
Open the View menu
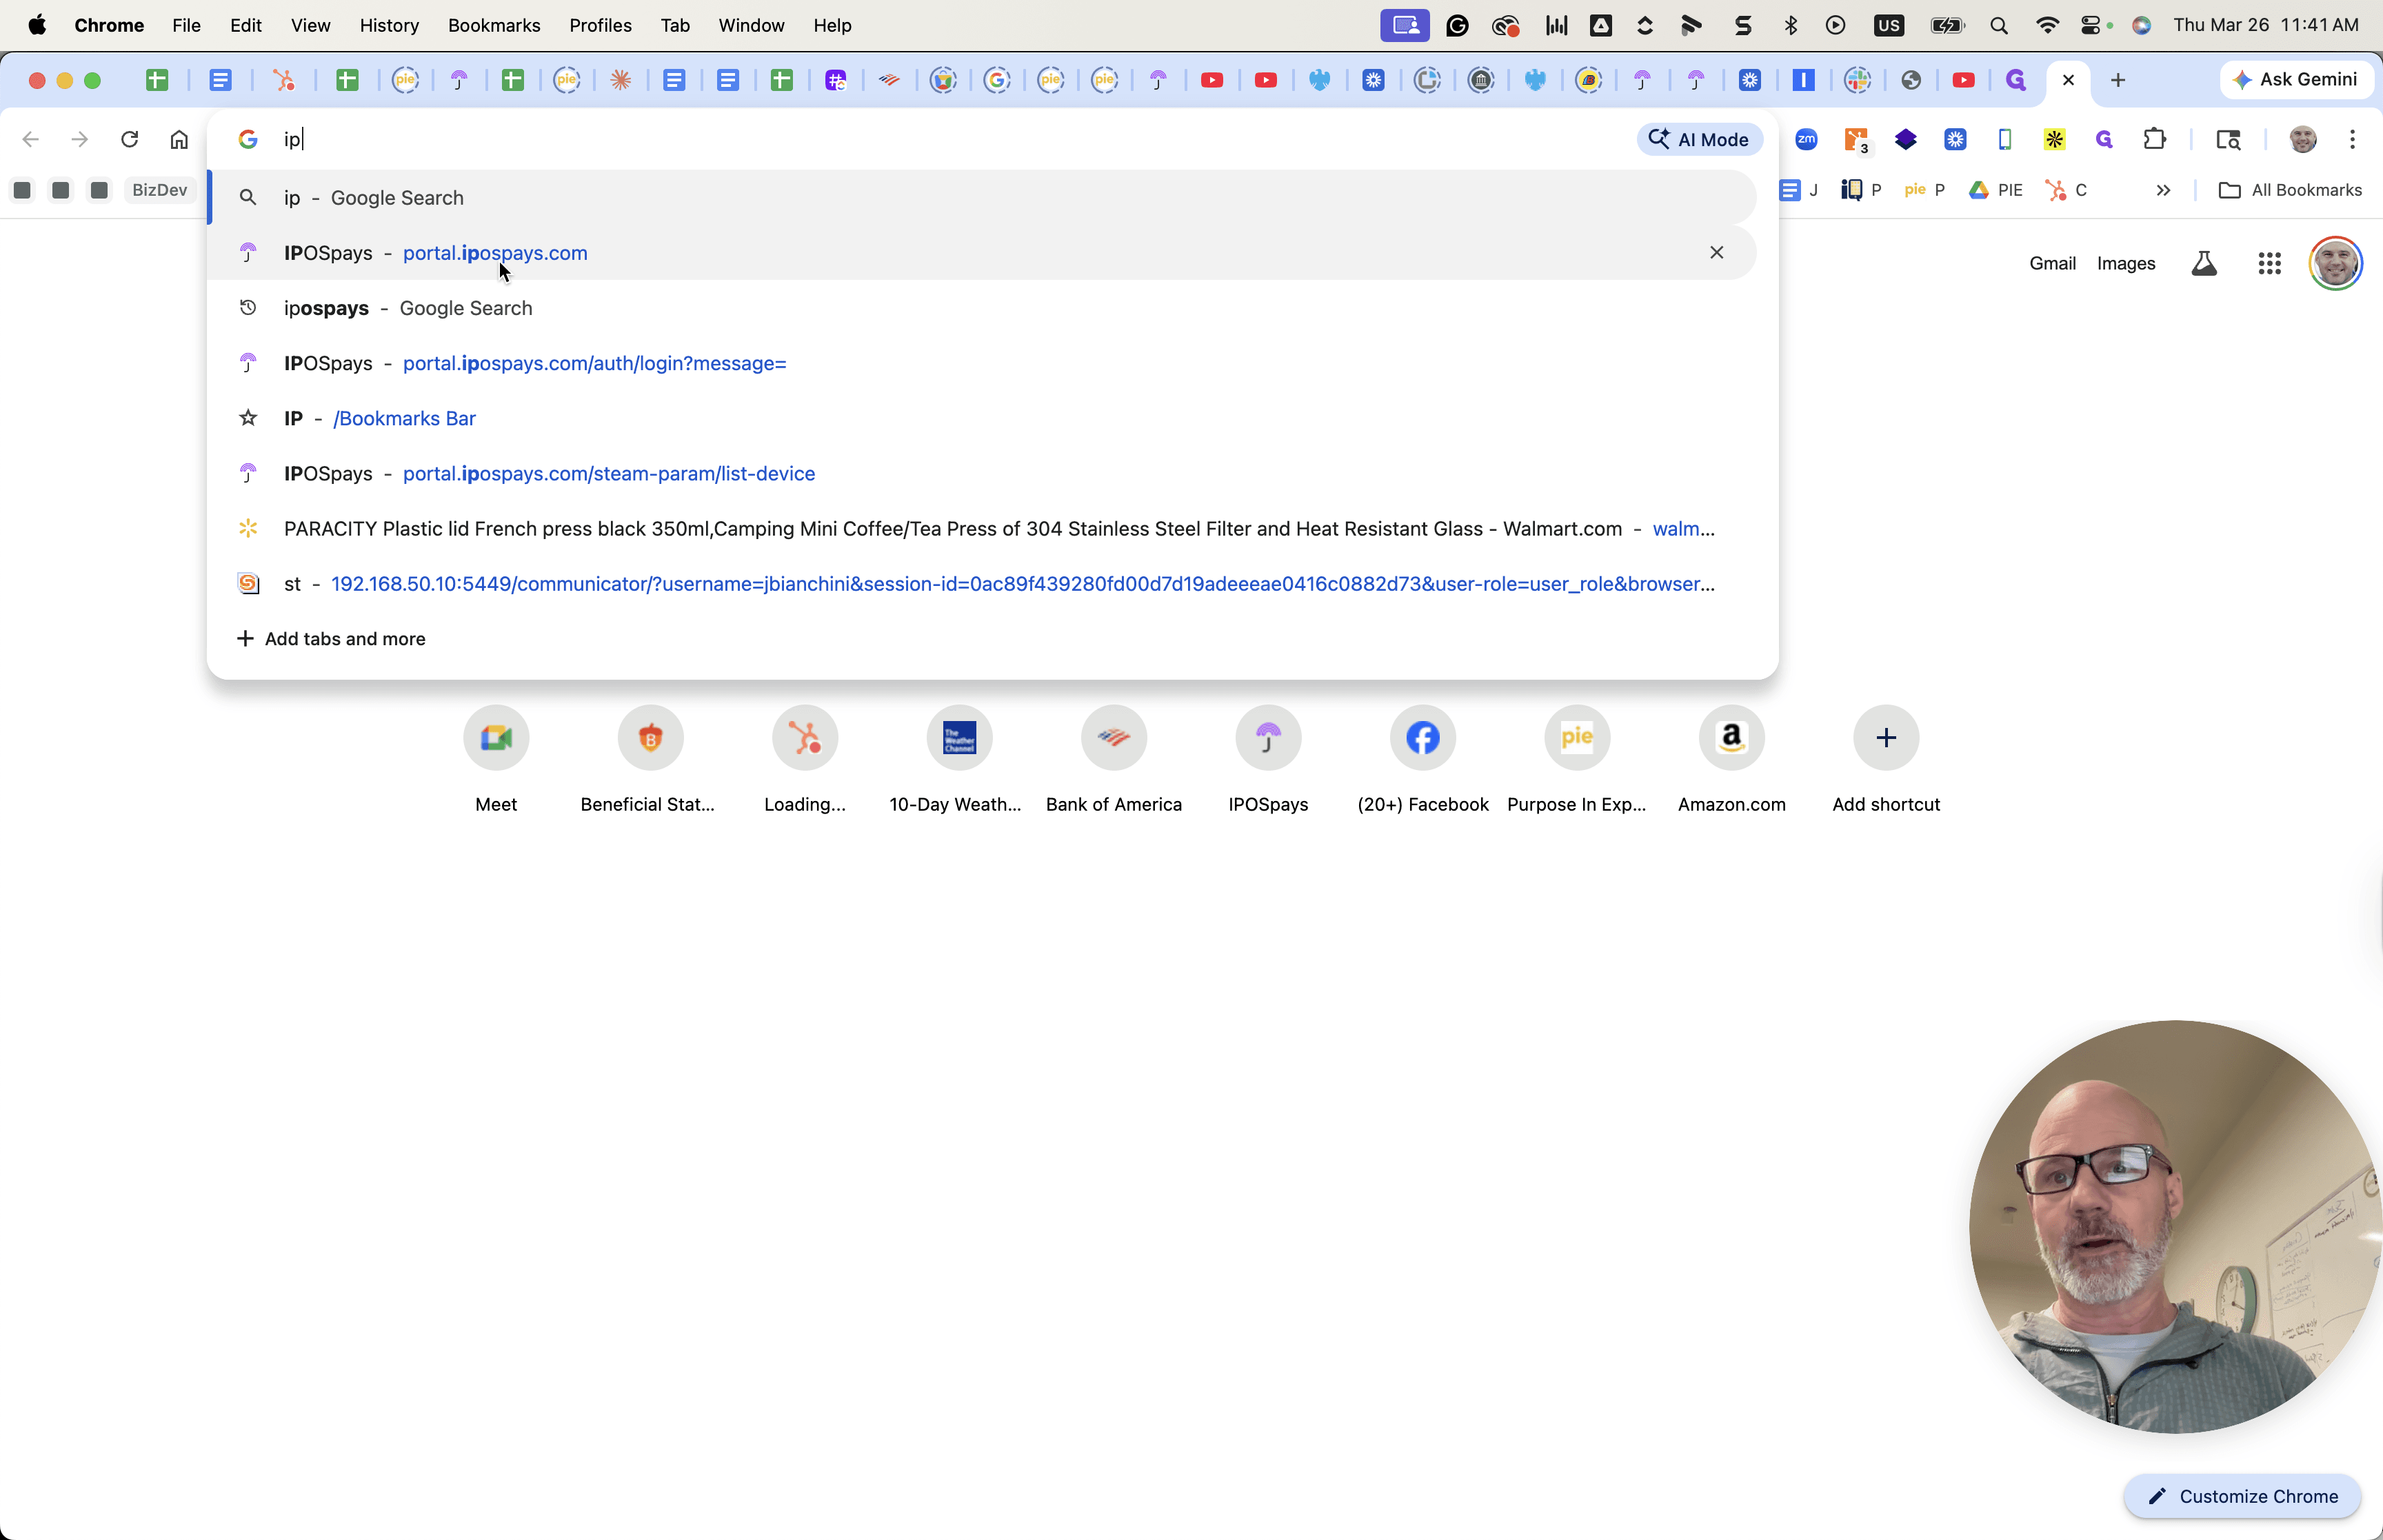point(310,25)
